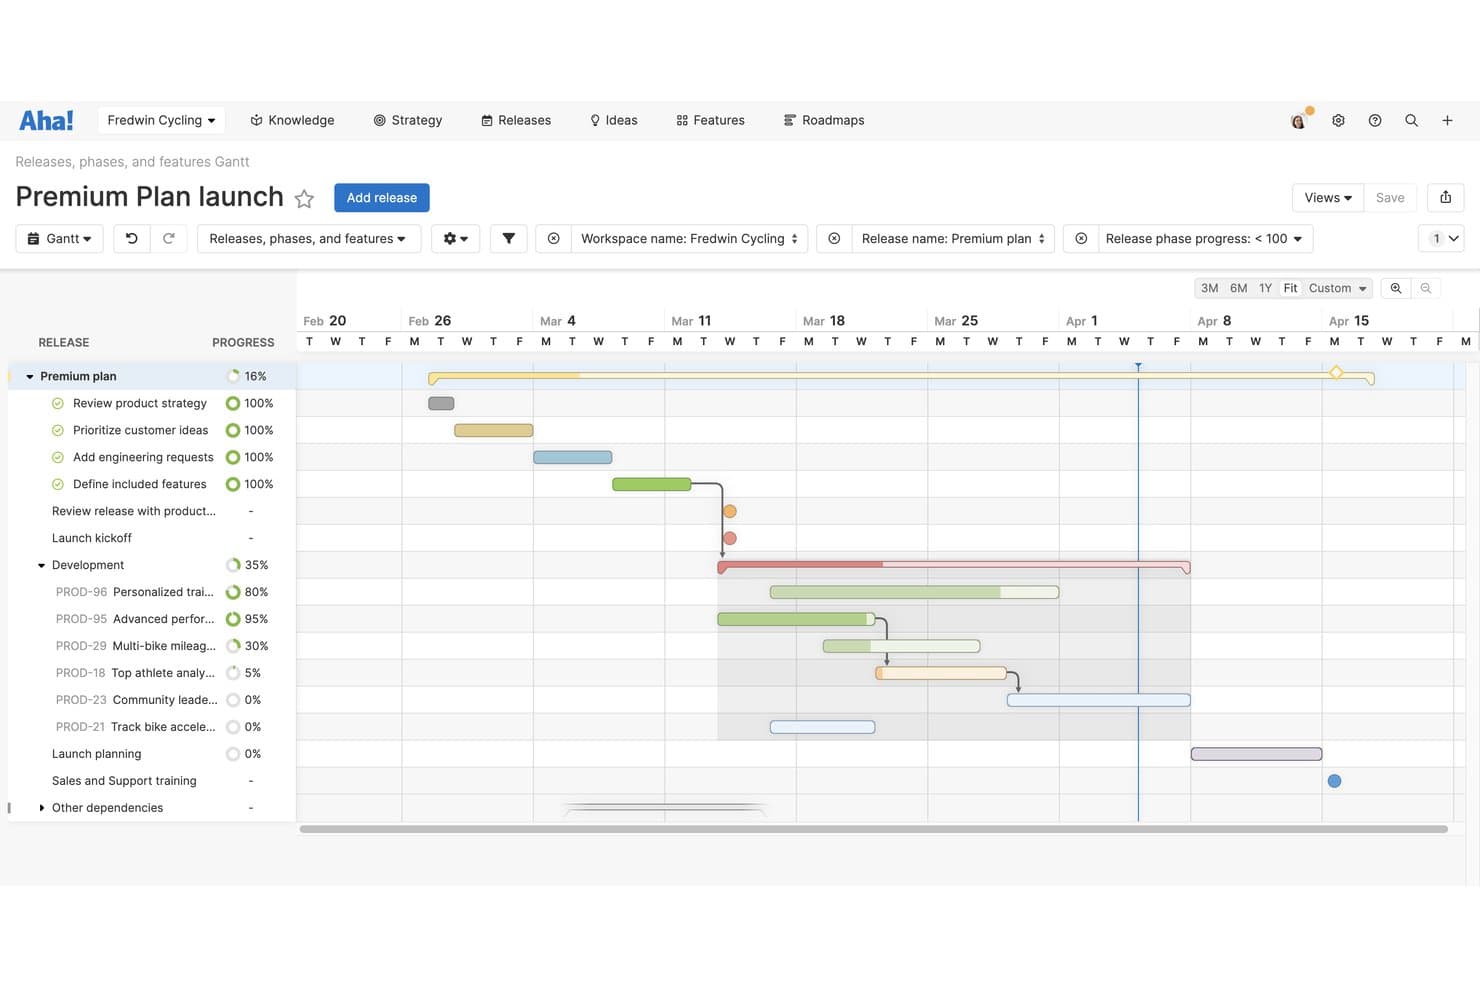Open the Fredwin Cycling workspace dropdown
Screen dimensions: 1480x987
[x=161, y=120]
